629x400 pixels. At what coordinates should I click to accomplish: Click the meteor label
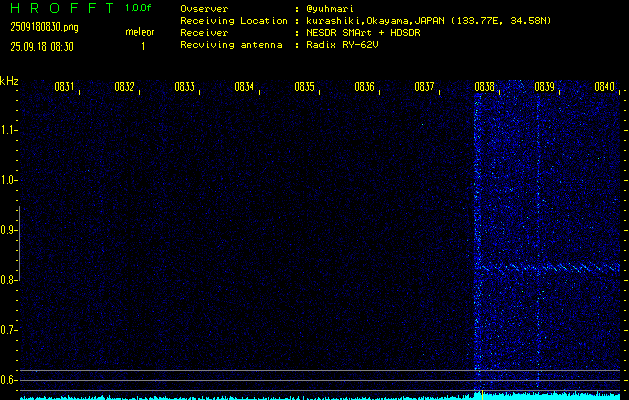coord(140,32)
